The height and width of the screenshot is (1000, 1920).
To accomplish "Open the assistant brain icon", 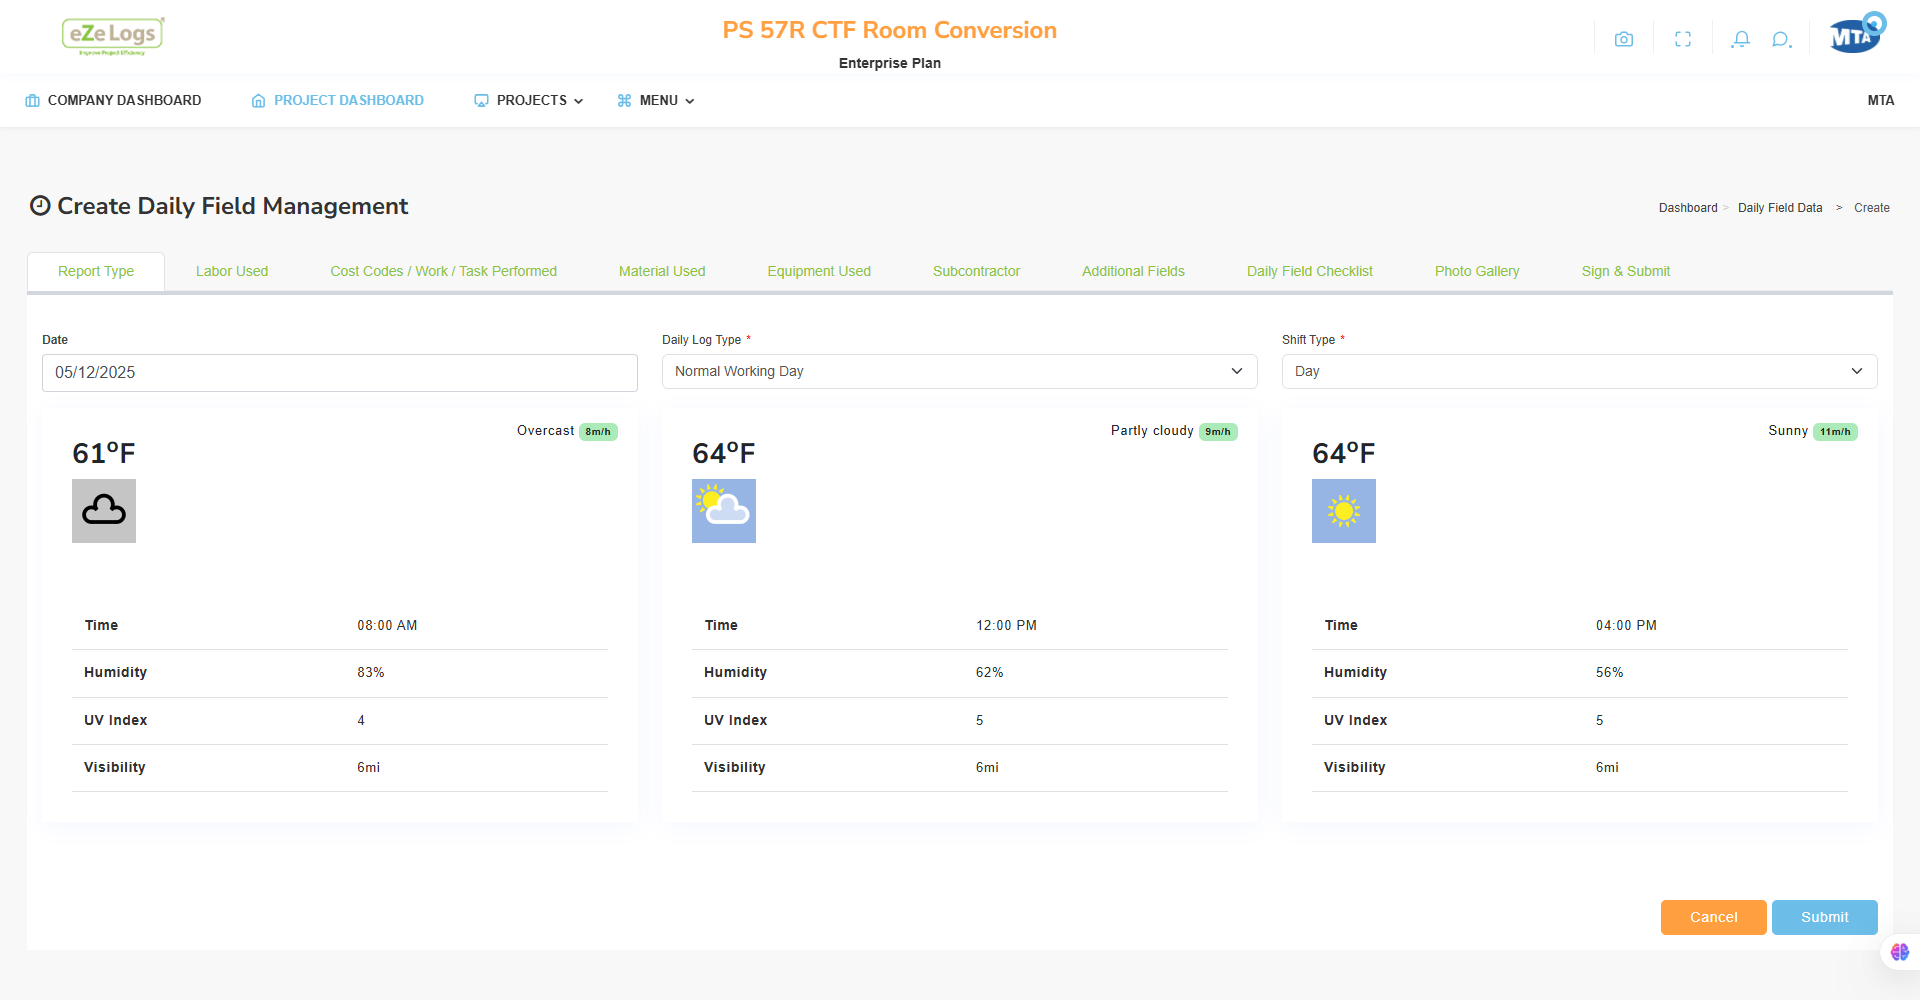I will [1900, 952].
